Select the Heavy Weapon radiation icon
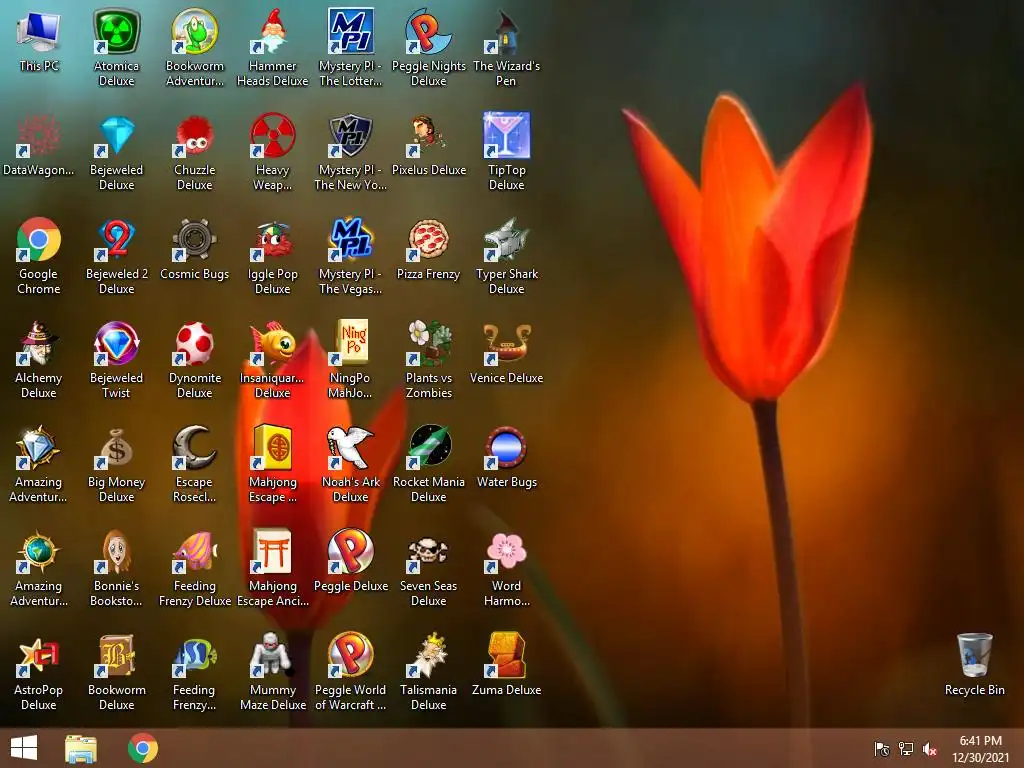This screenshot has height=768, width=1024. pos(272,135)
